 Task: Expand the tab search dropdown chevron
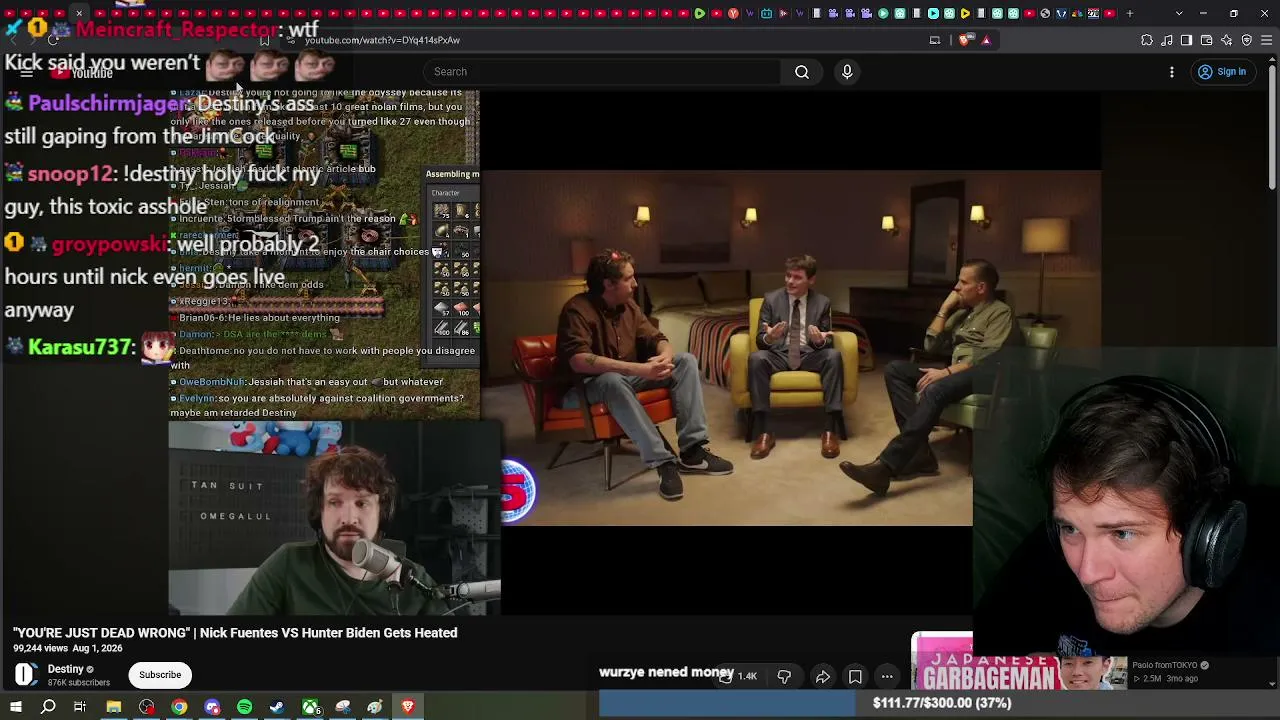(1179, 13)
